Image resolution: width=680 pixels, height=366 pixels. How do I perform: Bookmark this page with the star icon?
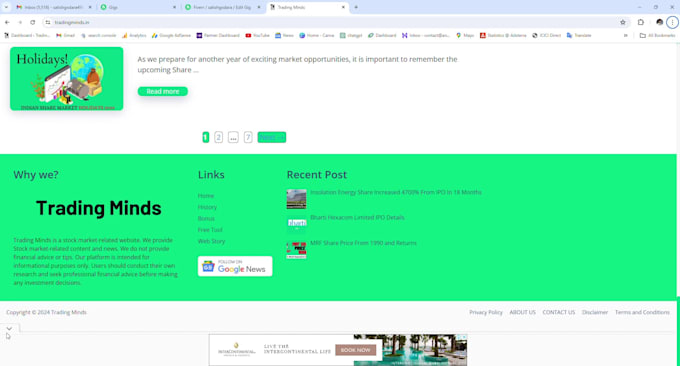coord(623,22)
